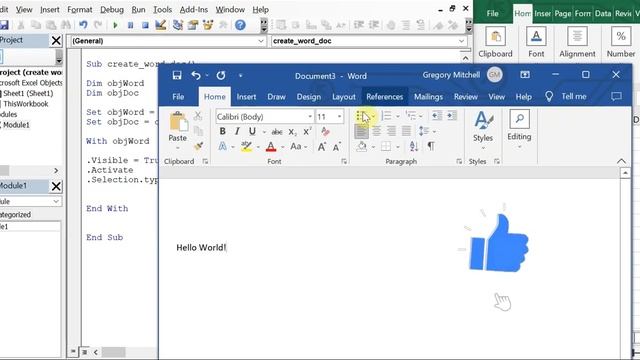The width and height of the screenshot is (640, 360).
Task: Open the Tools menu in VBA editor
Action: point(162,9)
